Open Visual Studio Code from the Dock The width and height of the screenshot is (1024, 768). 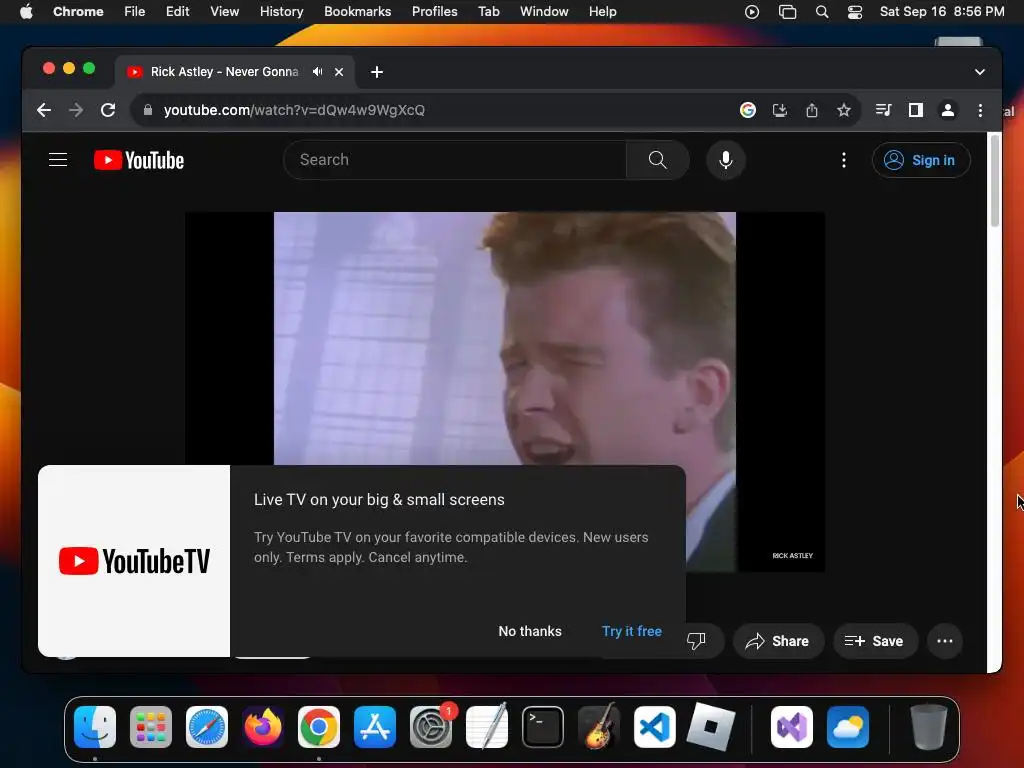tap(655, 727)
